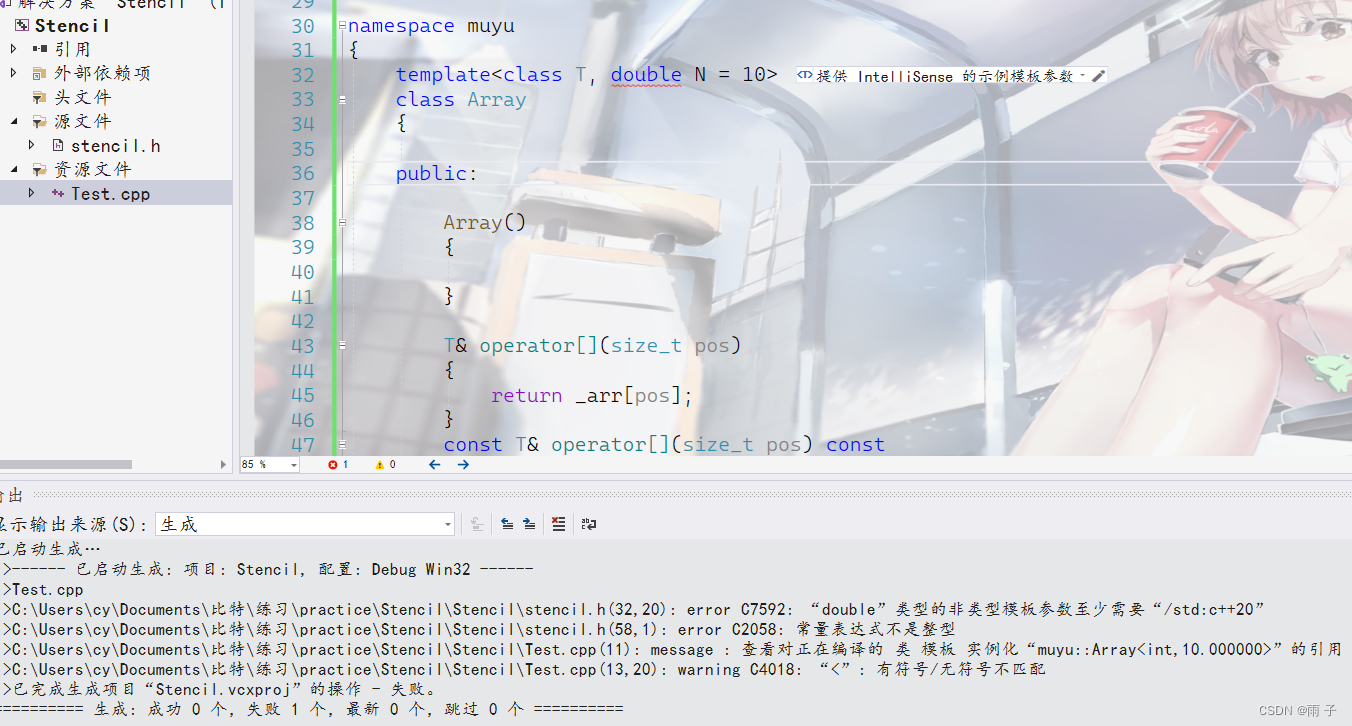Click the return _arr[pos]; statement

coord(592,396)
